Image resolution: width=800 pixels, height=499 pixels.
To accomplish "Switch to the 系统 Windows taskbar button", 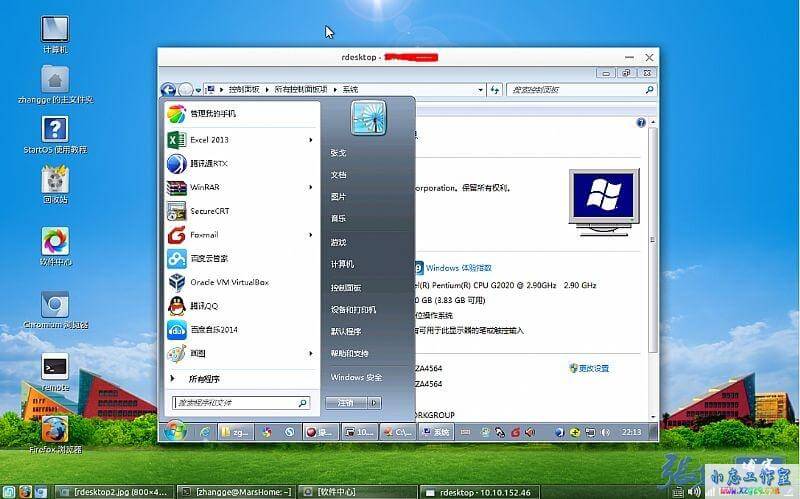I will pos(435,432).
